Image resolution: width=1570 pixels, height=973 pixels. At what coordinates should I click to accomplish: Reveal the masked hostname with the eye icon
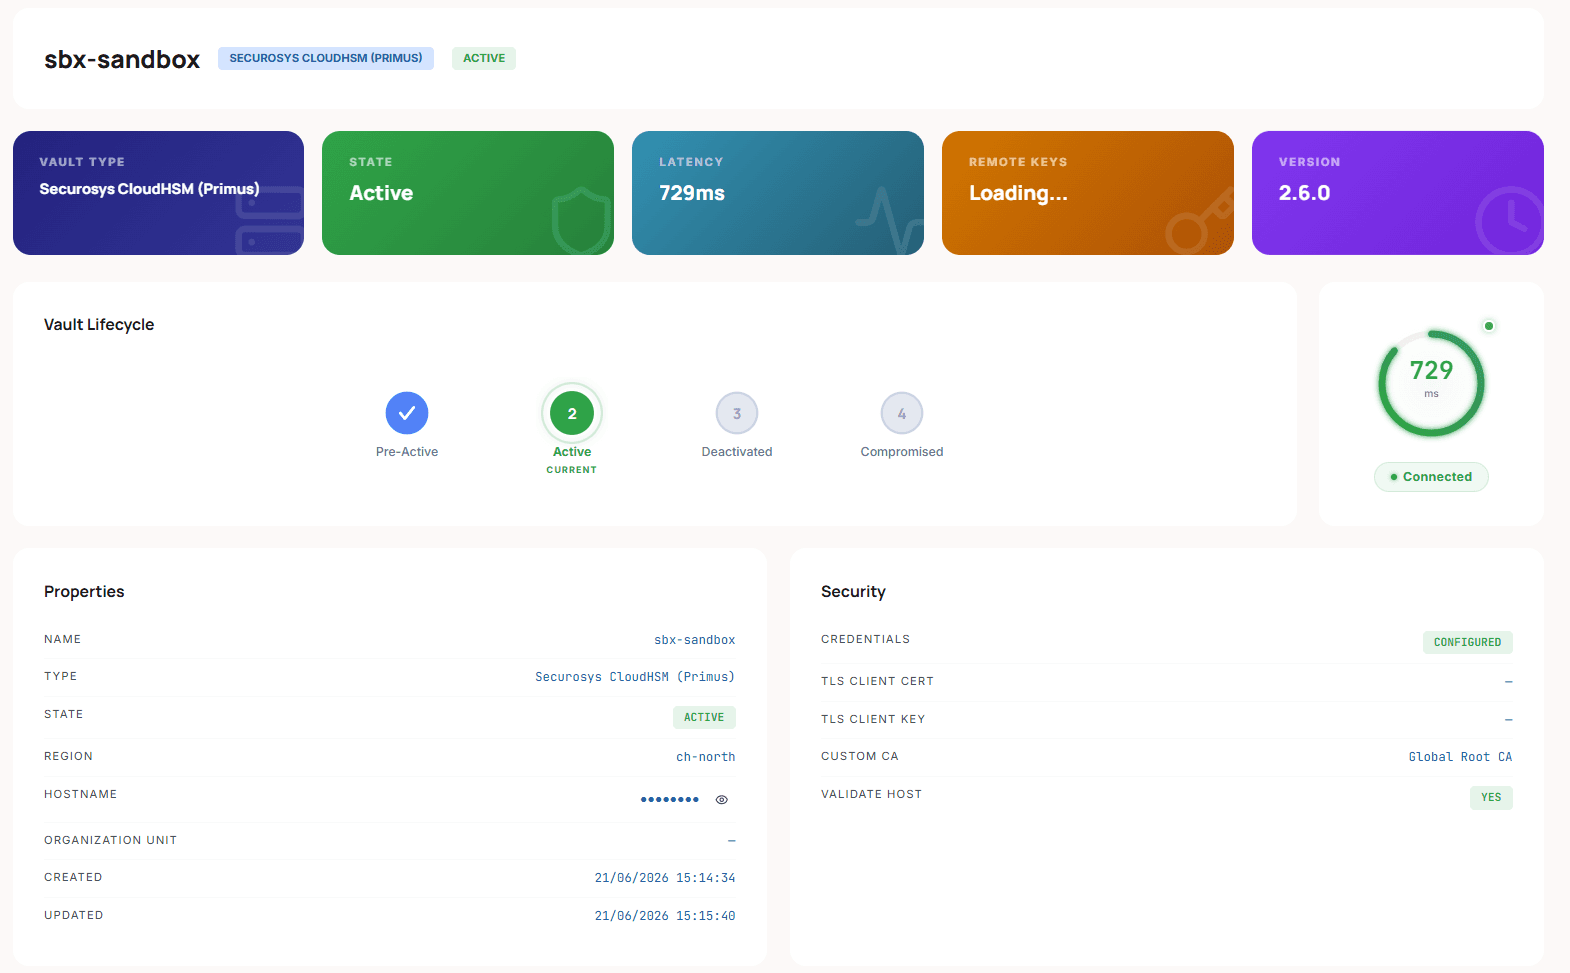[x=722, y=800]
